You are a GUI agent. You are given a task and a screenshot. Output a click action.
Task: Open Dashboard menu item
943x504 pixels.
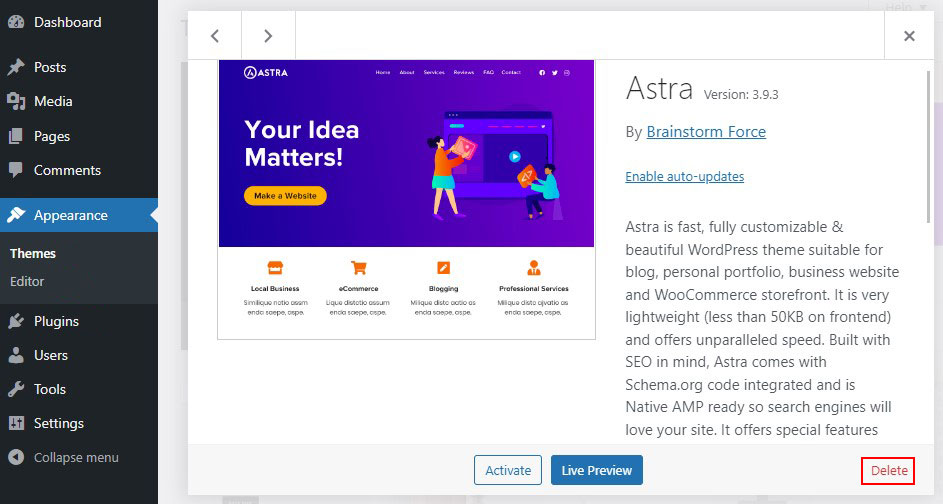click(x=67, y=22)
